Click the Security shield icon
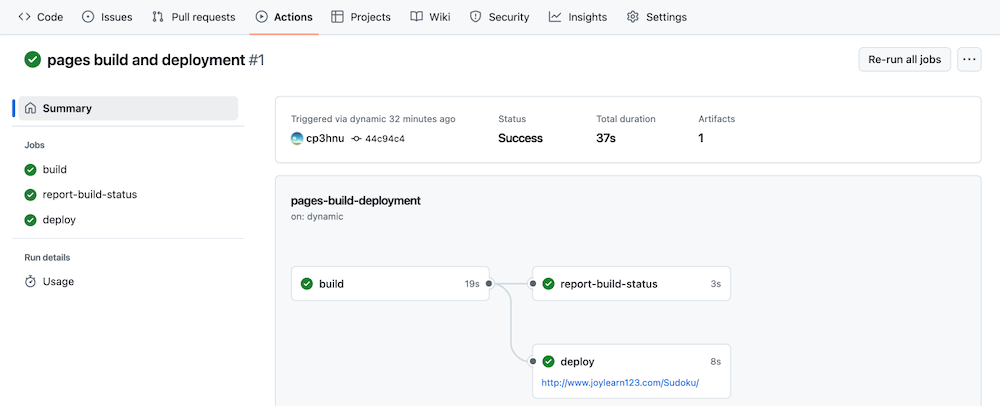 pos(475,17)
